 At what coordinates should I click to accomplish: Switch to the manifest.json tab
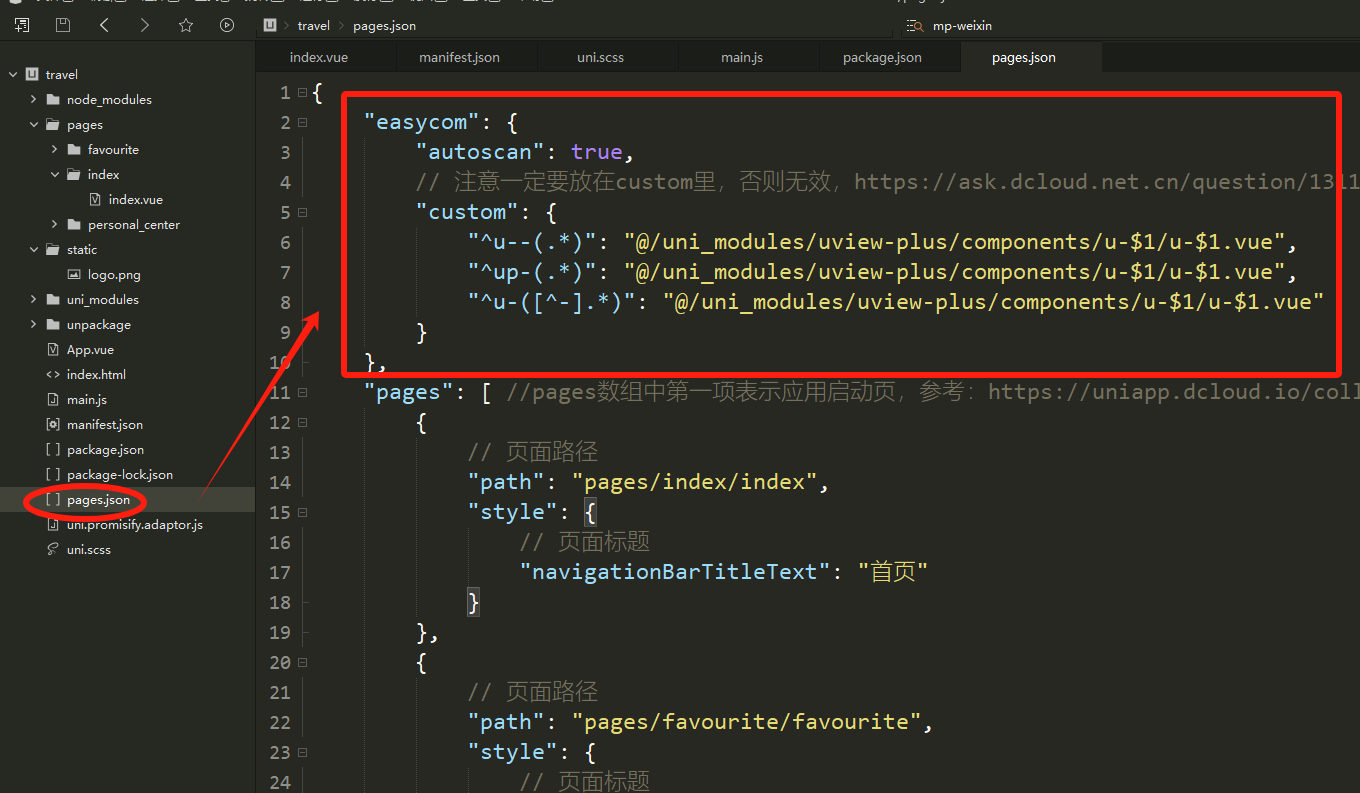pyautogui.click(x=459, y=58)
